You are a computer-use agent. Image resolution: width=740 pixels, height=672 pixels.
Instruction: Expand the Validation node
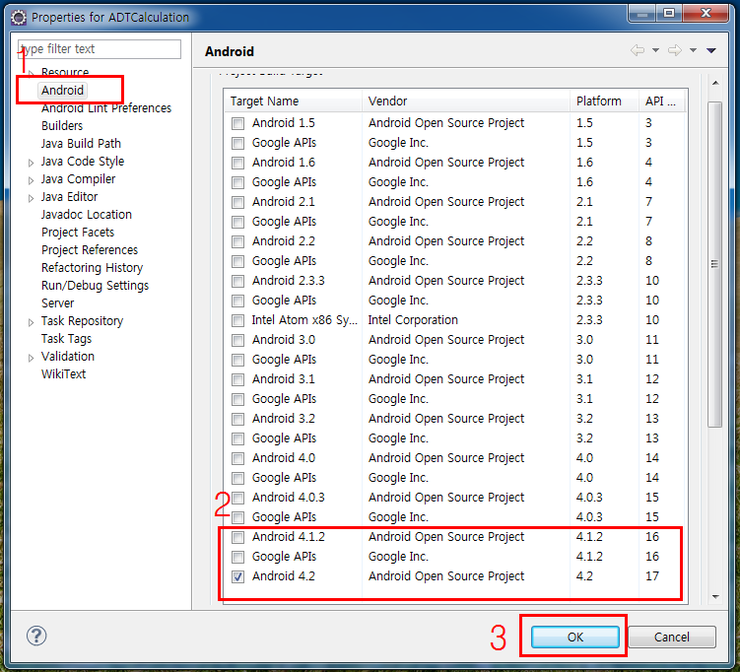tap(31, 358)
